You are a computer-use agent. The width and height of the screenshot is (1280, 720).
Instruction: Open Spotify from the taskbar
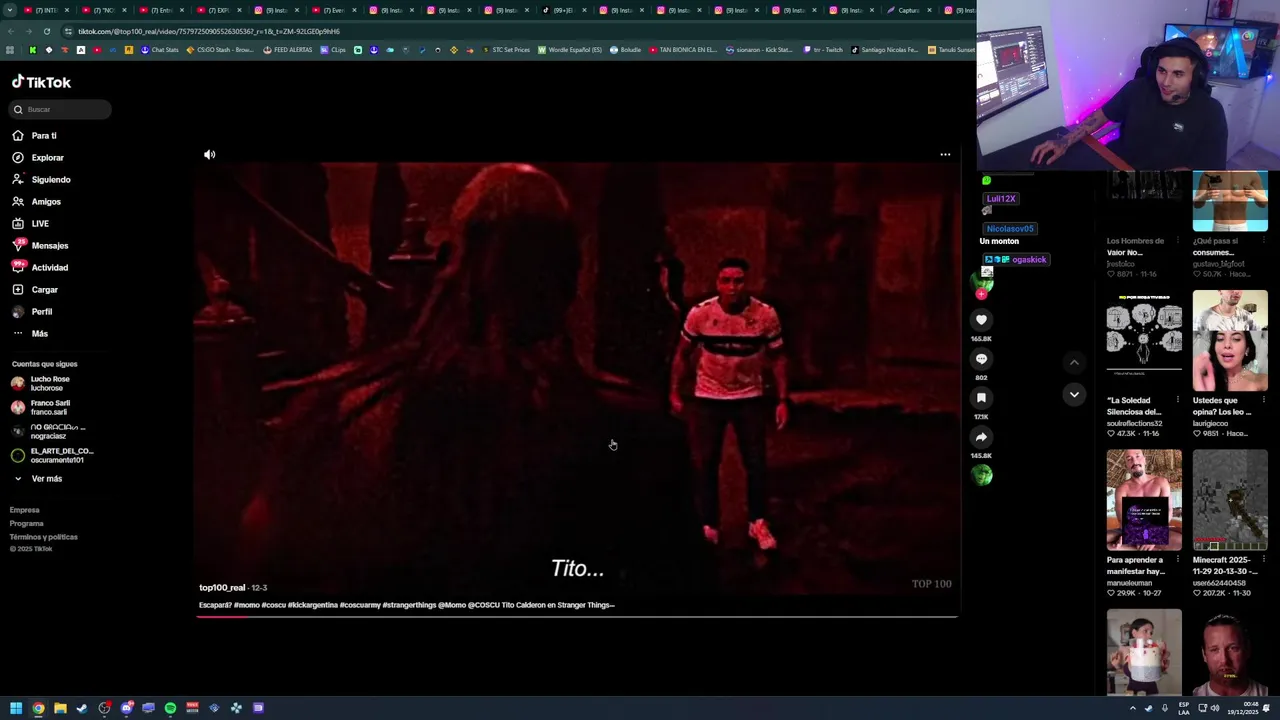click(170, 708)
